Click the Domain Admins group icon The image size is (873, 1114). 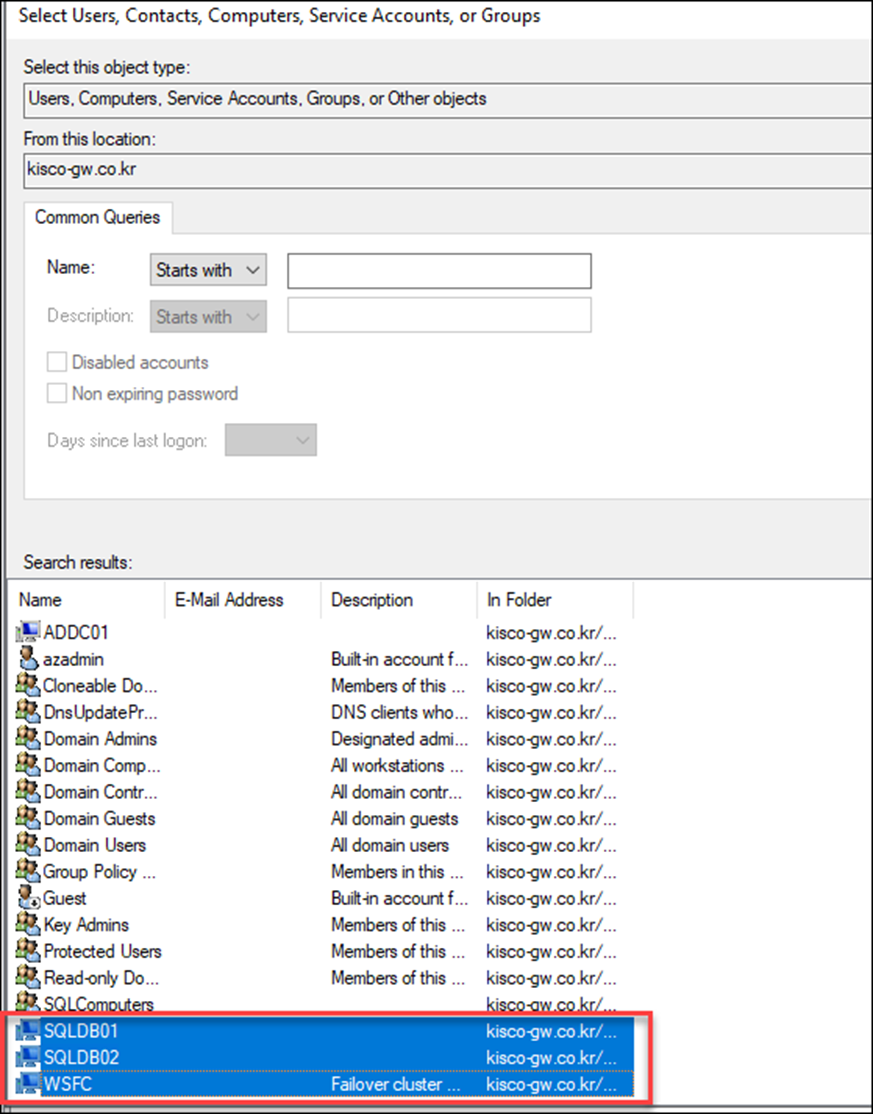pos(28,738)
